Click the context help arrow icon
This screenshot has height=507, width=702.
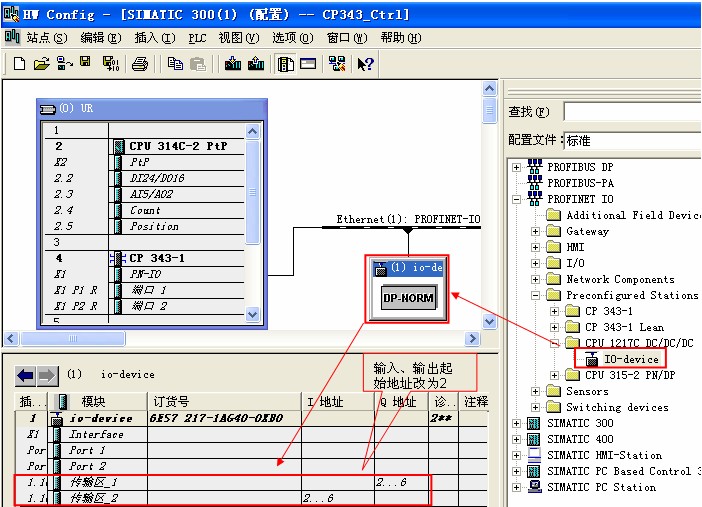pyautogui.click(x=365, y=64)
